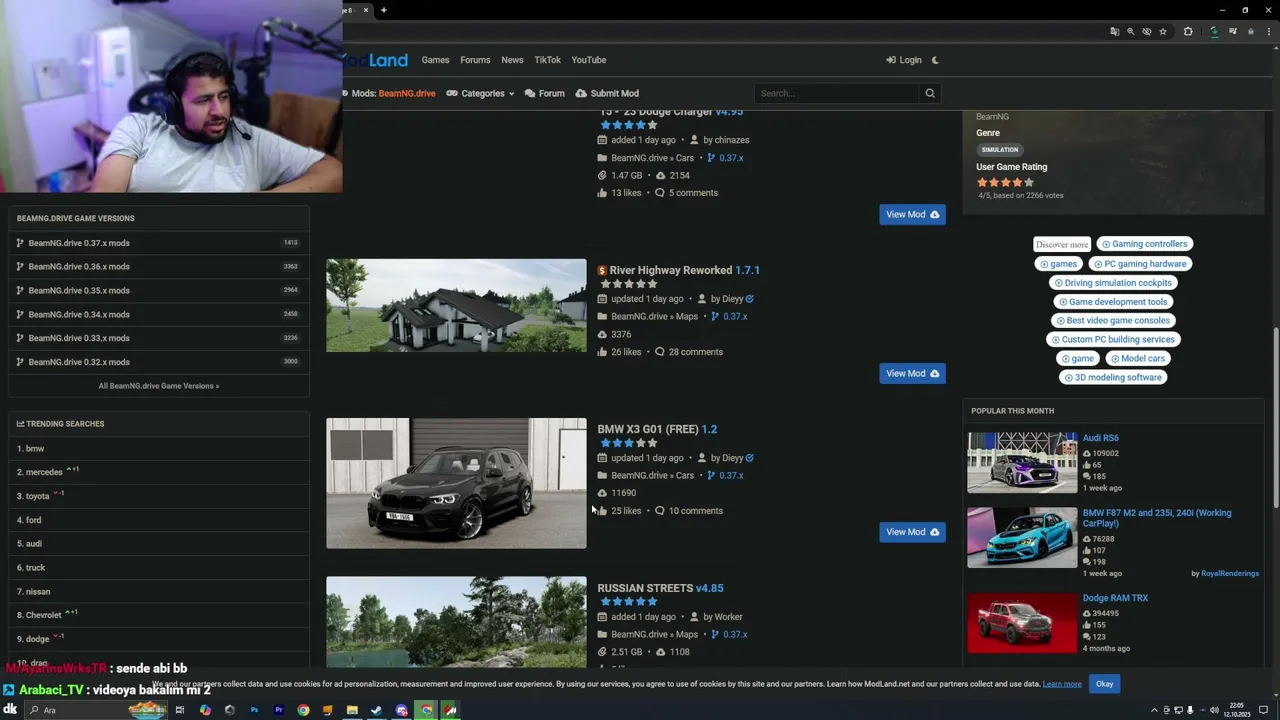The width and height of the screenshot is (1280, 720).
Task: Open the Forums menu item
Action: coord(475,60)
